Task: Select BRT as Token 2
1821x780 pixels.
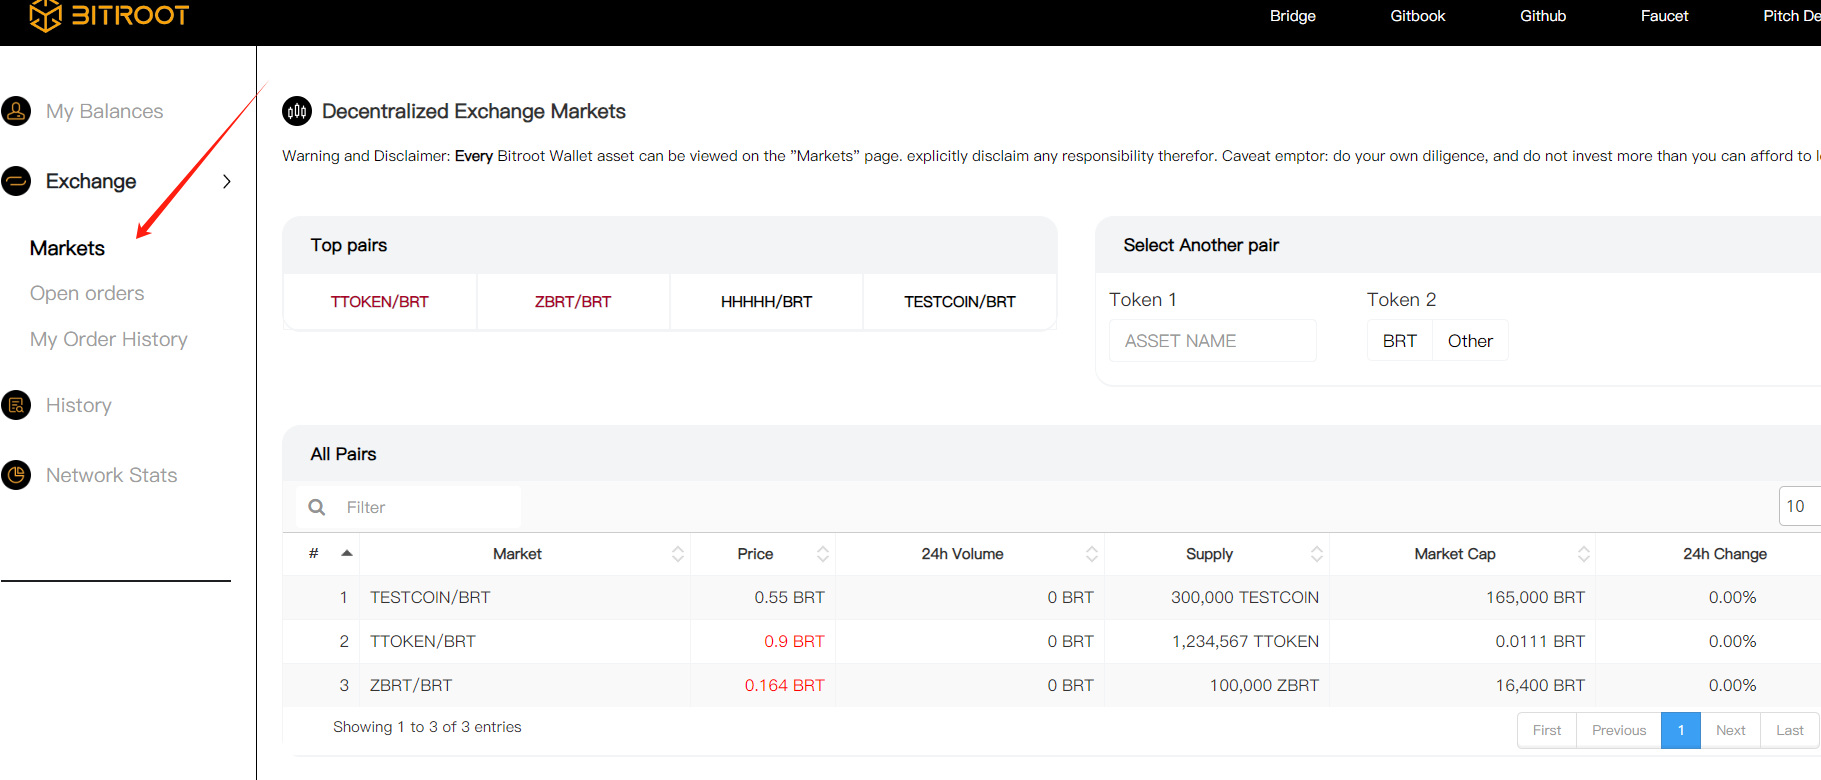Action: (x=1399, y=341)
